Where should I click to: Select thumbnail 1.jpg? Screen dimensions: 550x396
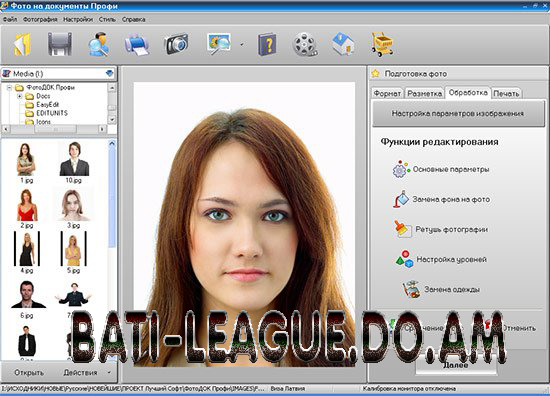coord(26,162)
